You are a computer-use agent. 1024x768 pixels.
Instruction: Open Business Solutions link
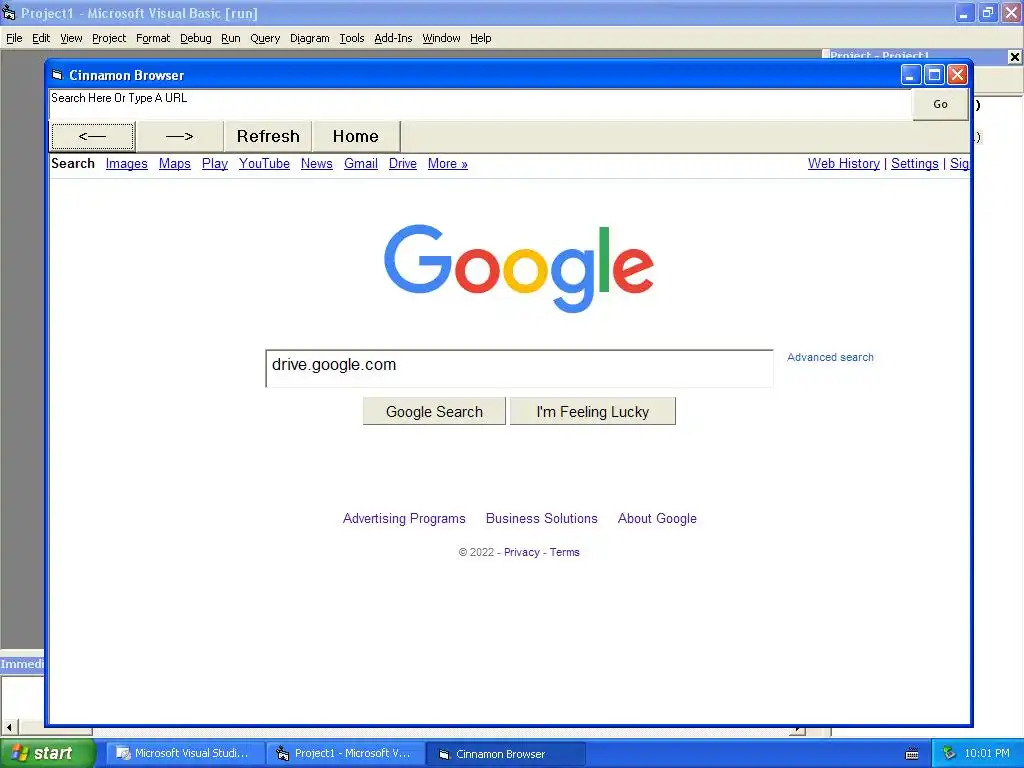click(541, 519)
